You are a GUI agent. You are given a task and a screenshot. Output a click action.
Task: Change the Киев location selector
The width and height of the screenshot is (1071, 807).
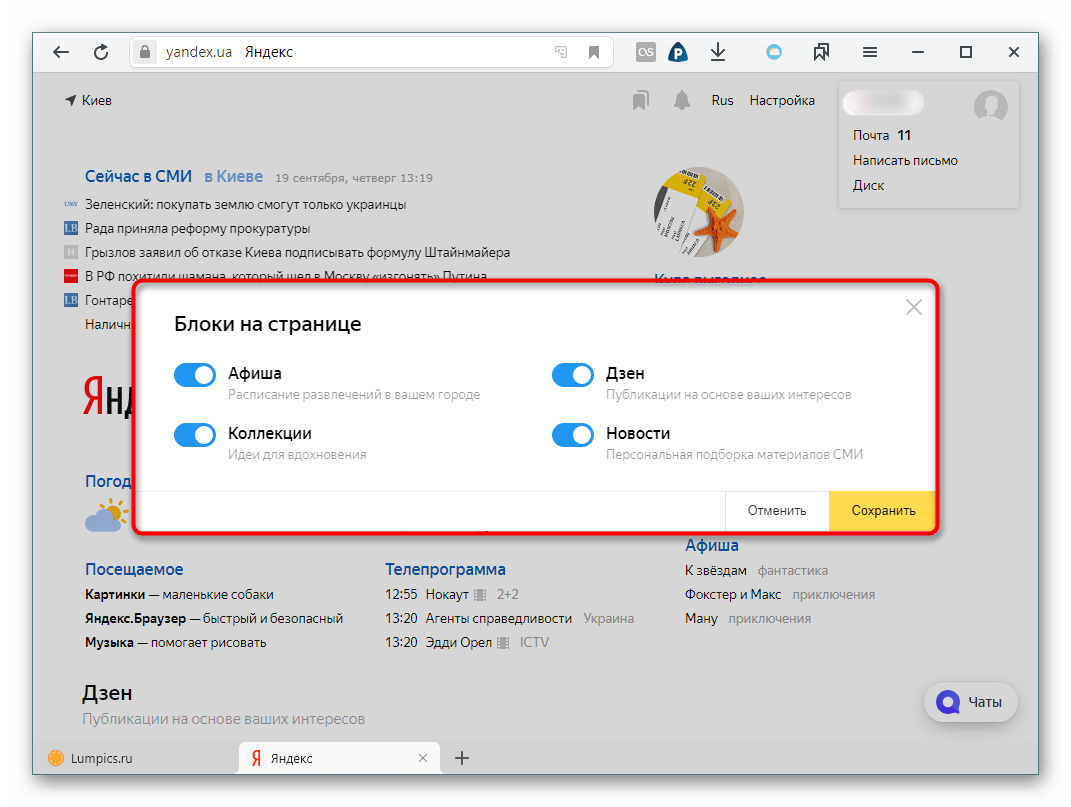click(x=88, y=100)
